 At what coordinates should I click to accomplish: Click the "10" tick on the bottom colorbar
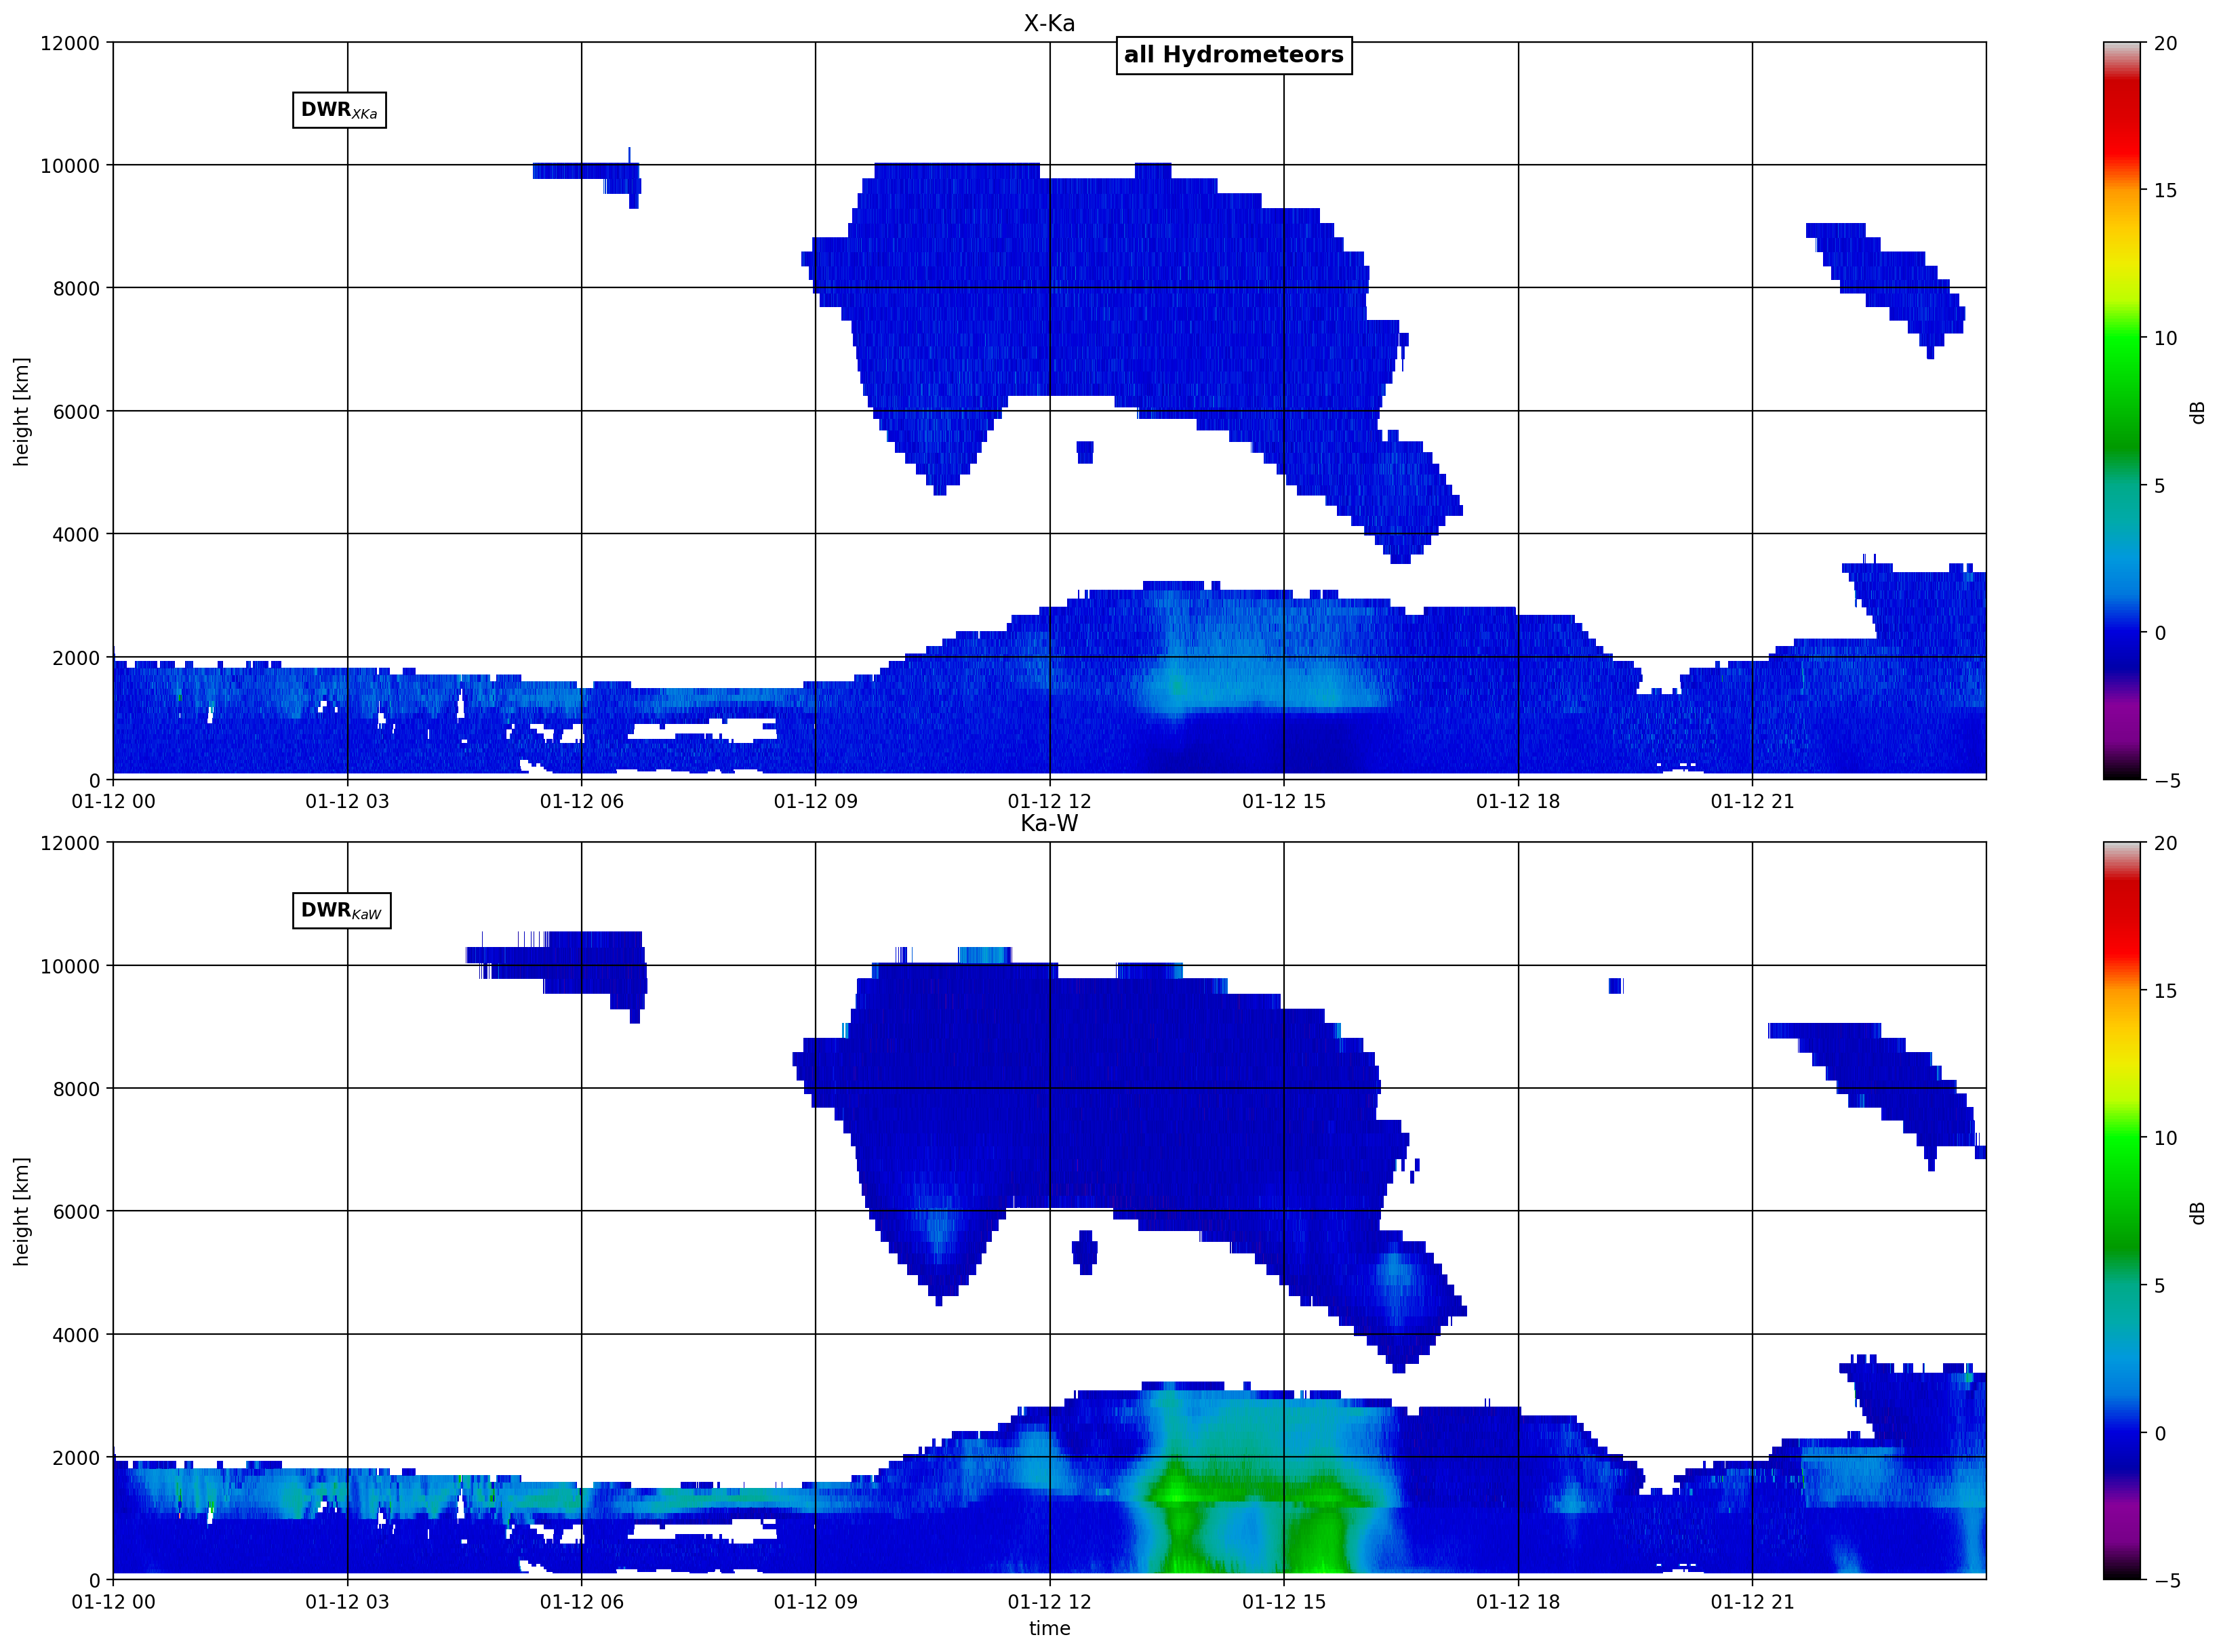click(x=2165, y=1138)
